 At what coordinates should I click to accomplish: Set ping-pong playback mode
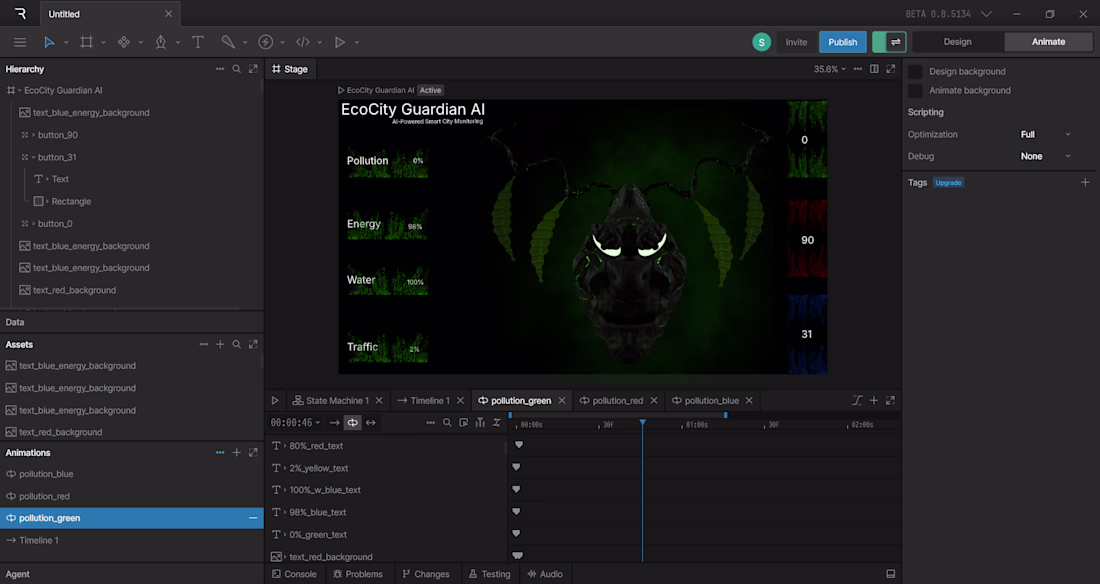click(370, 423)
